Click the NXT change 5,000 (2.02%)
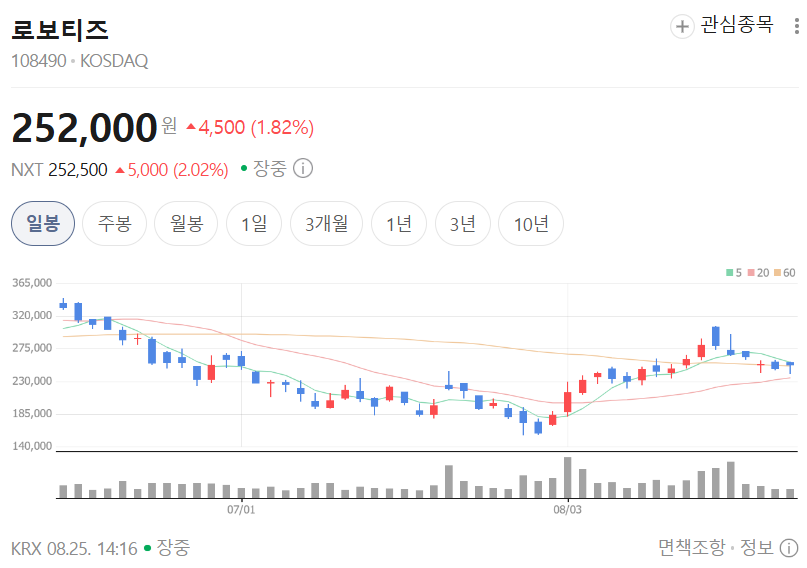This screenshot has width=807, height=568. click(x=172, y=170)
